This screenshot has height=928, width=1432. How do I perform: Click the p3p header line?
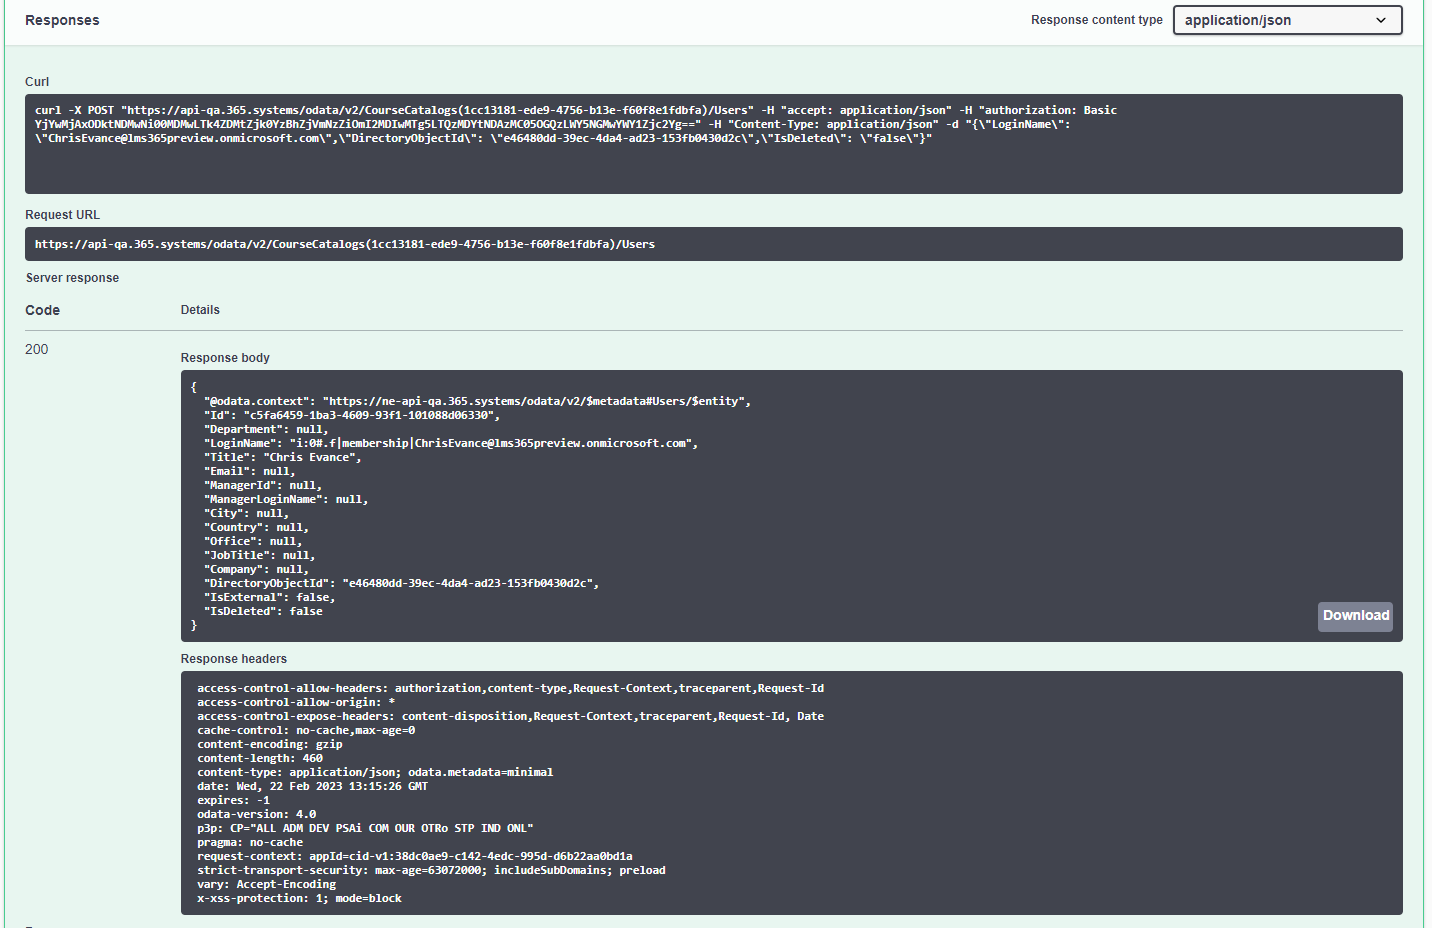(365, 828)
